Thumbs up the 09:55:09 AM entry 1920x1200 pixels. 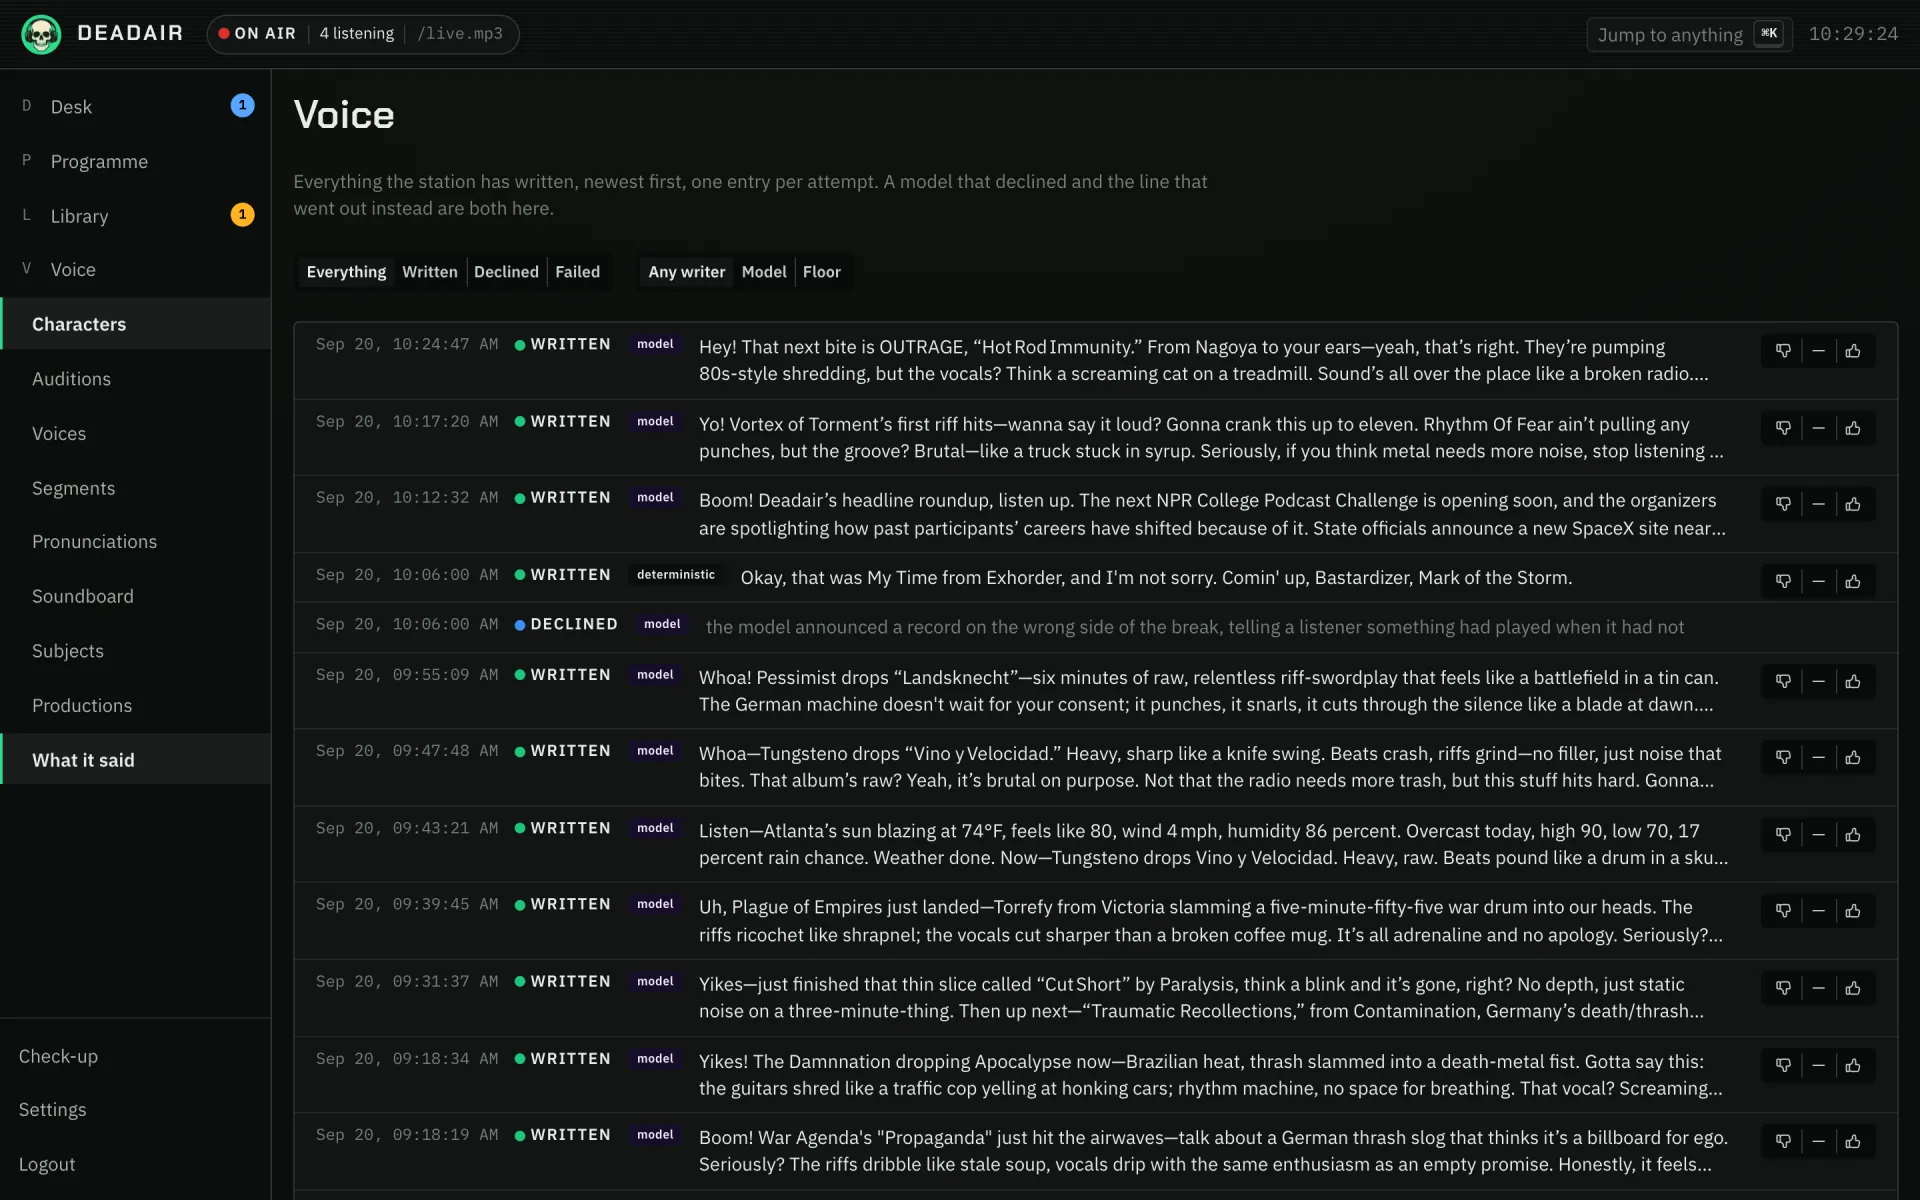pos(1853,681)
